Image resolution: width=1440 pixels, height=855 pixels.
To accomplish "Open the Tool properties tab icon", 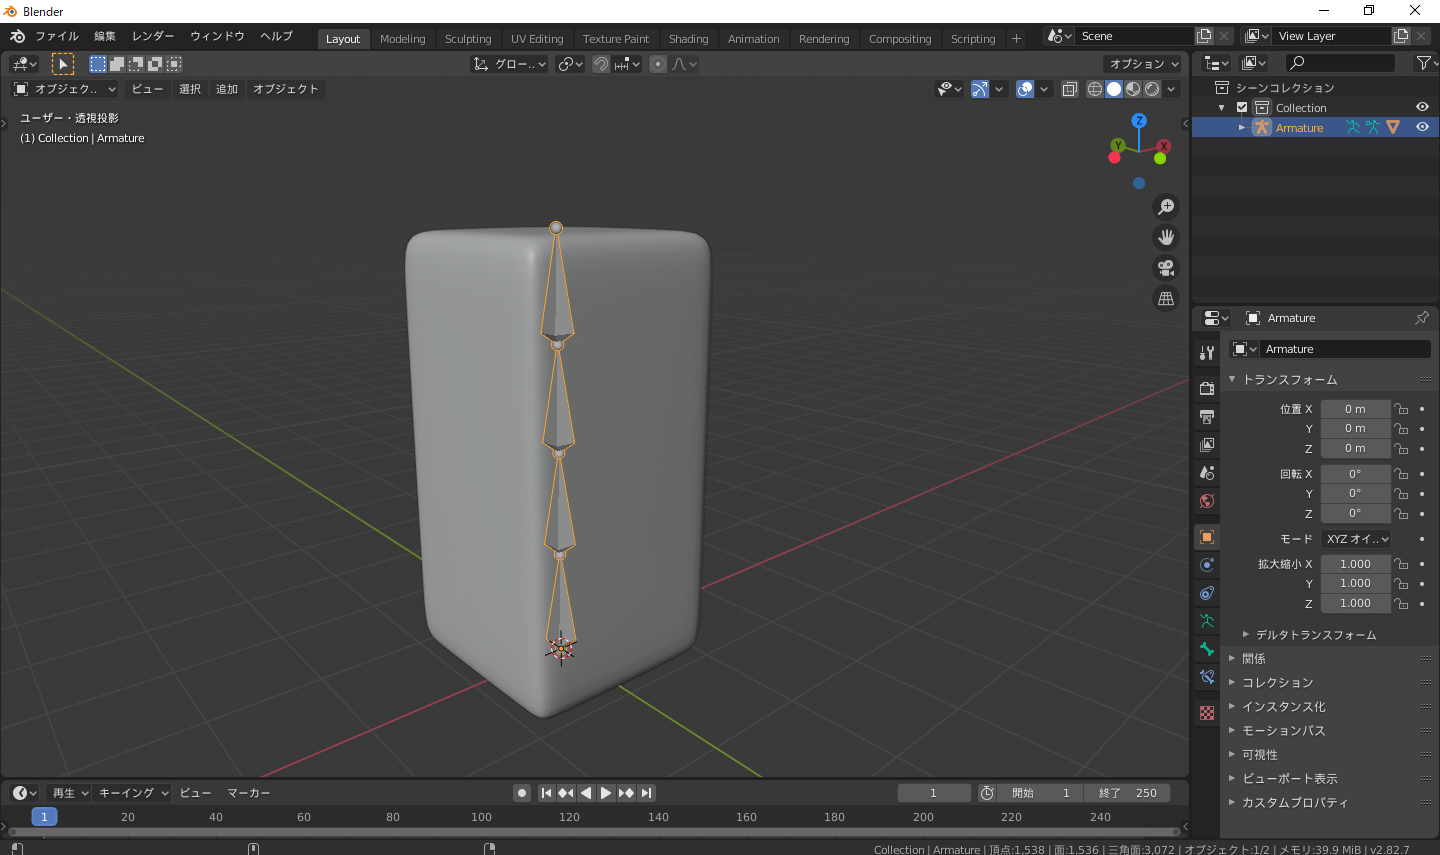I will (1207, 353).
